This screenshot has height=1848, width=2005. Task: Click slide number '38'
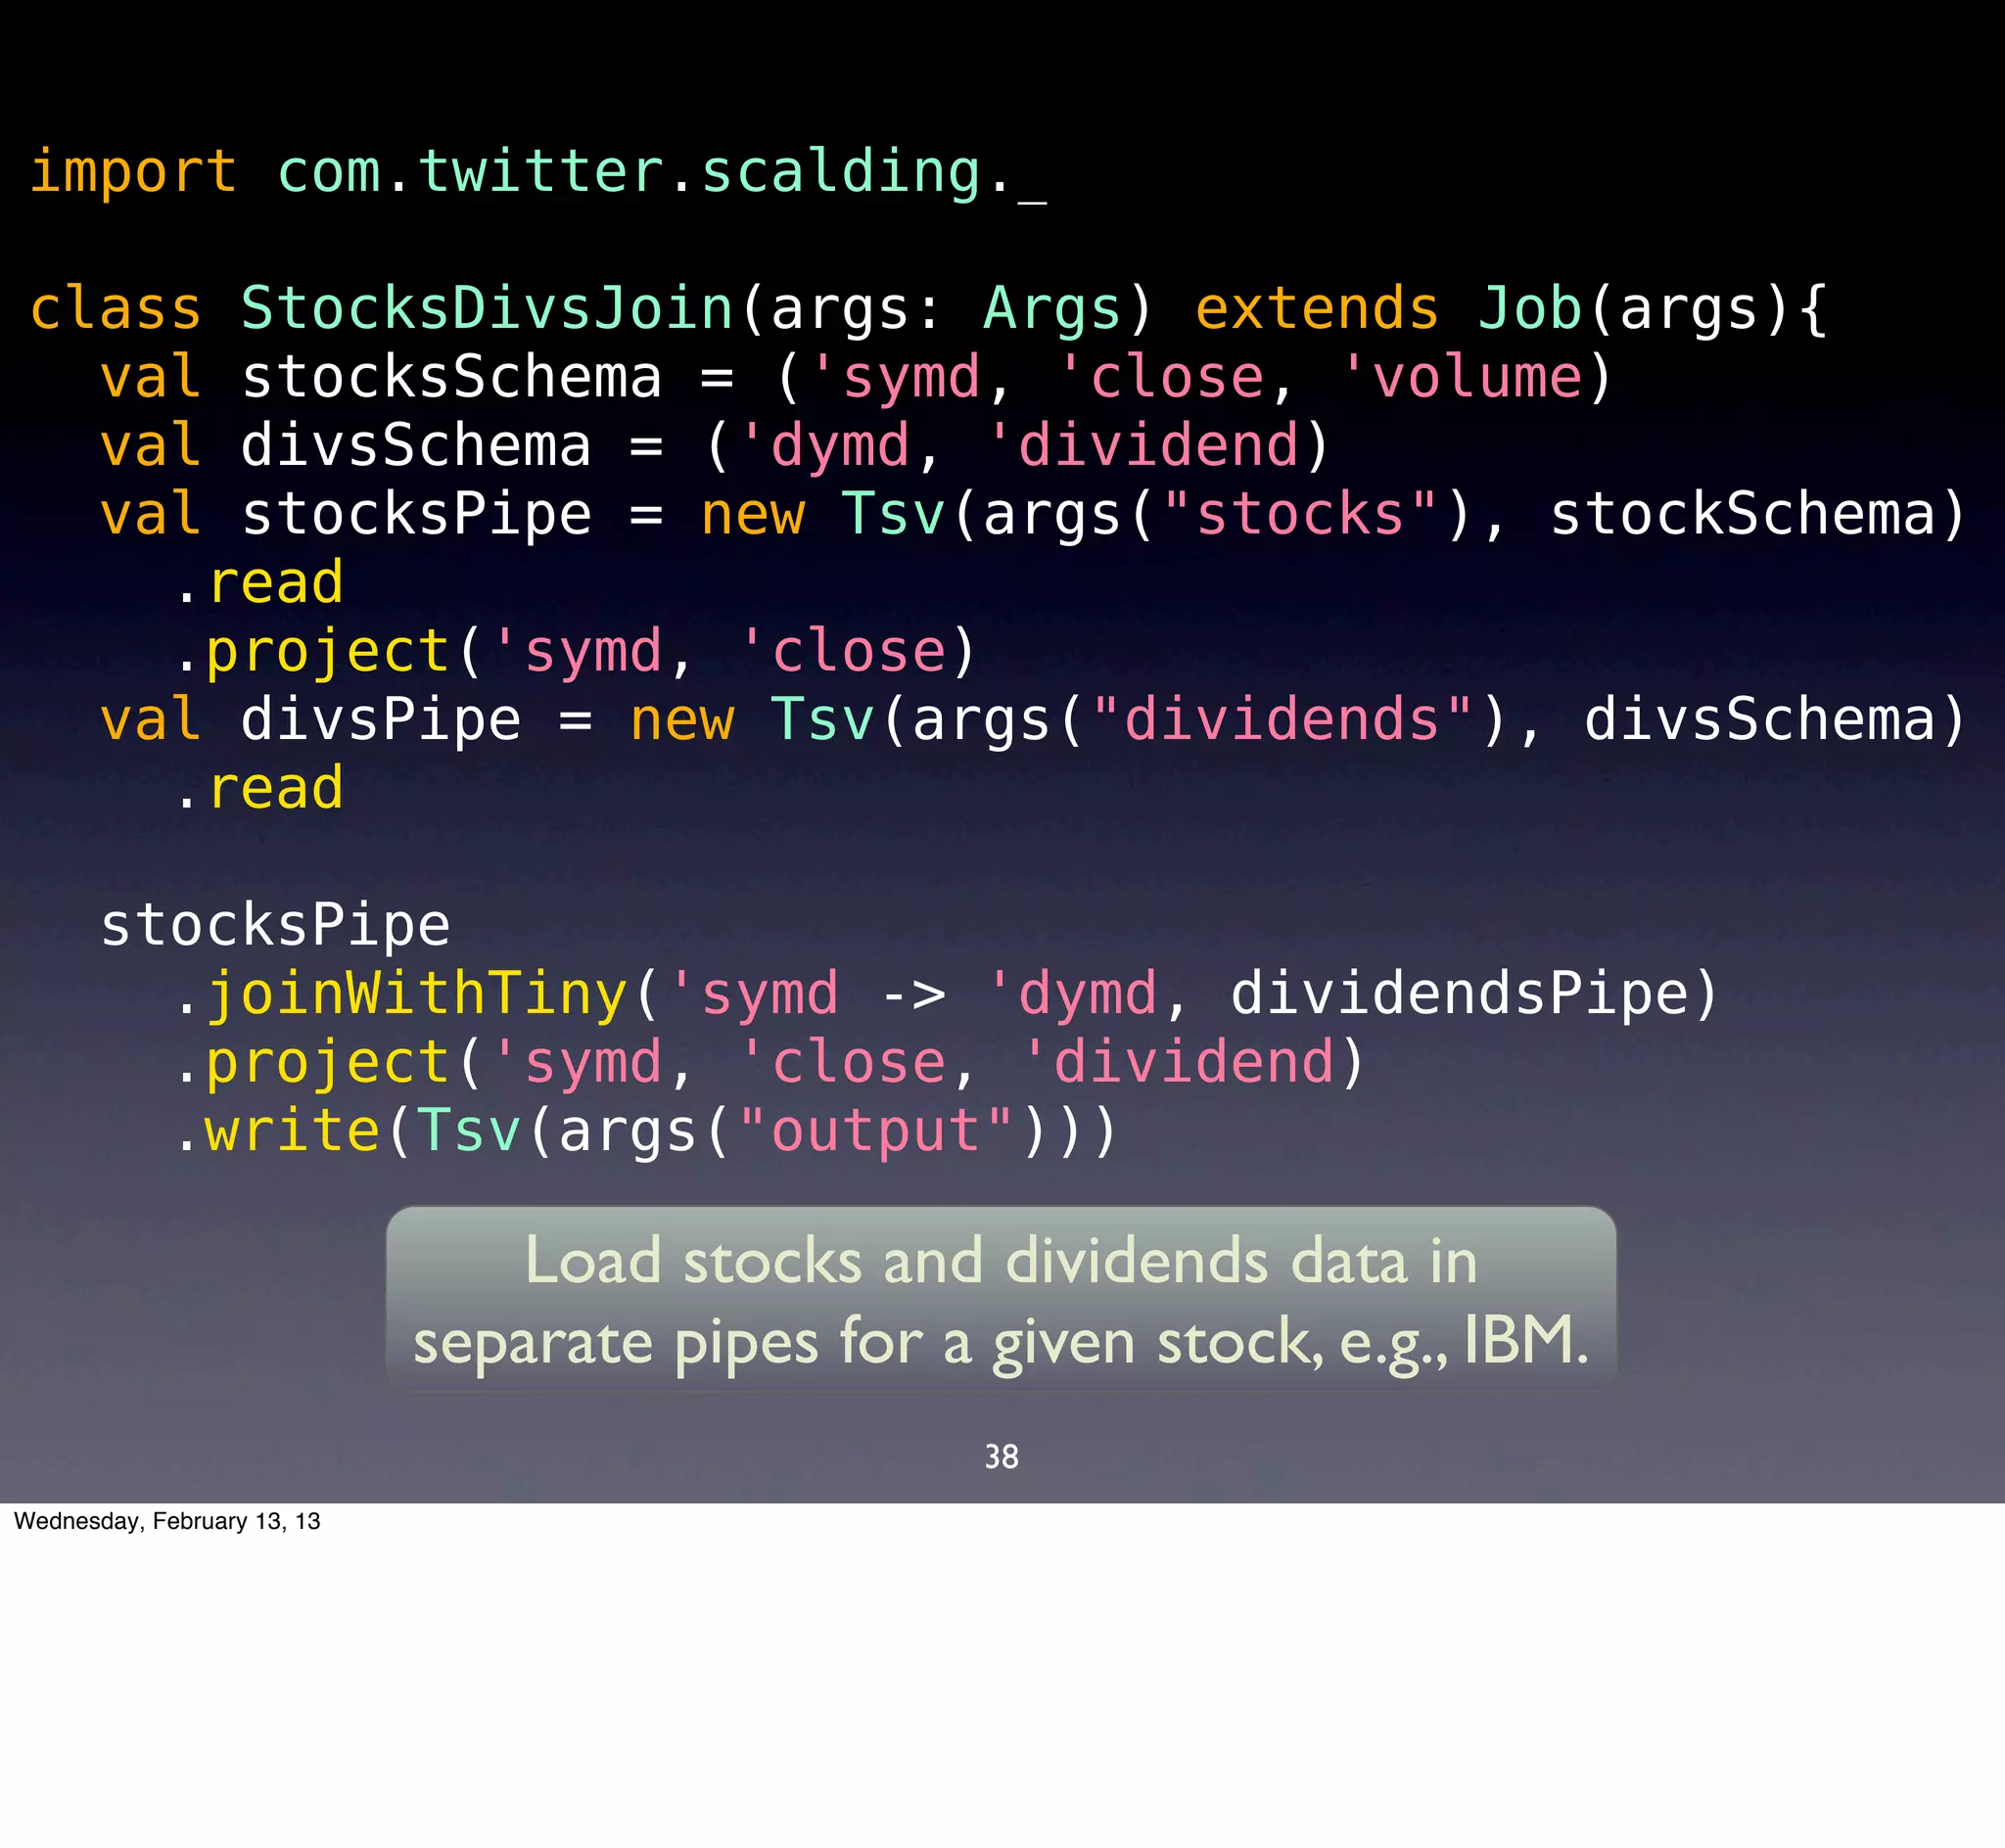(x=1001, y=1457)
